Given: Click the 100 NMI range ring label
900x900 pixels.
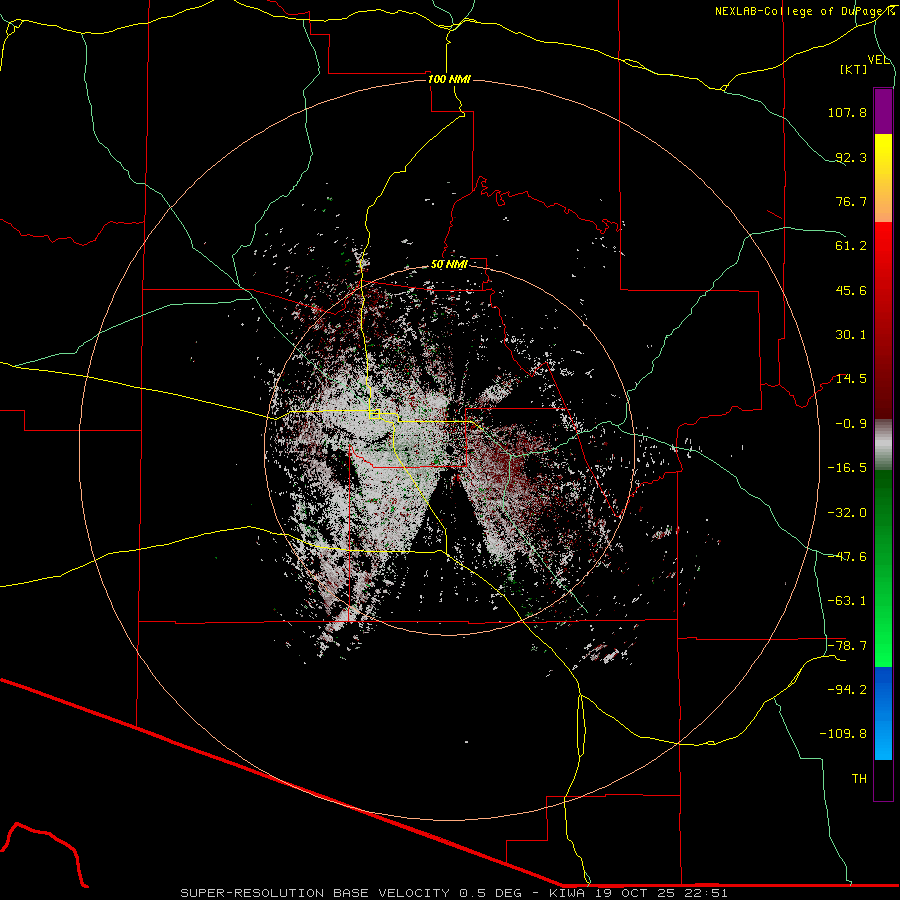Looking at the screenshot, I should (x=449, y=79).
